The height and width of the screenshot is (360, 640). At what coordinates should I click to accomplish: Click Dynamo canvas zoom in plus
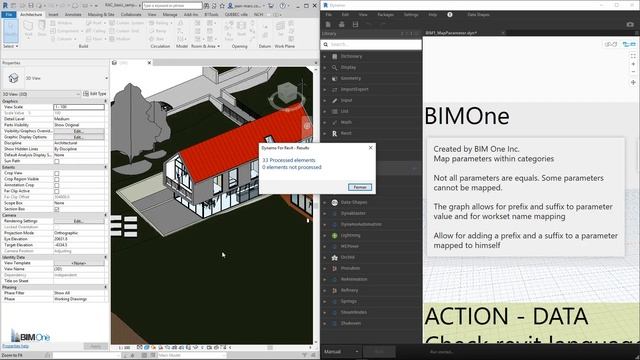pos(633,64)
